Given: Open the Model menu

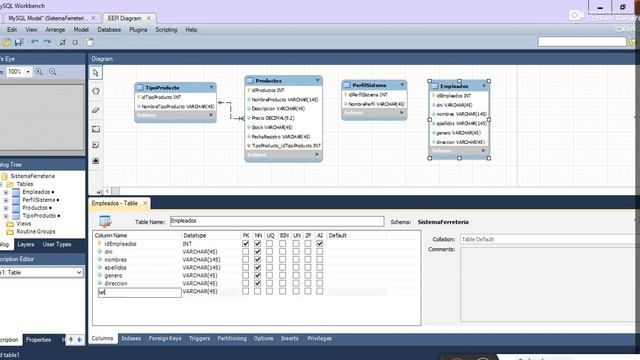Looking at the screenshot, I should pos(81,30).
